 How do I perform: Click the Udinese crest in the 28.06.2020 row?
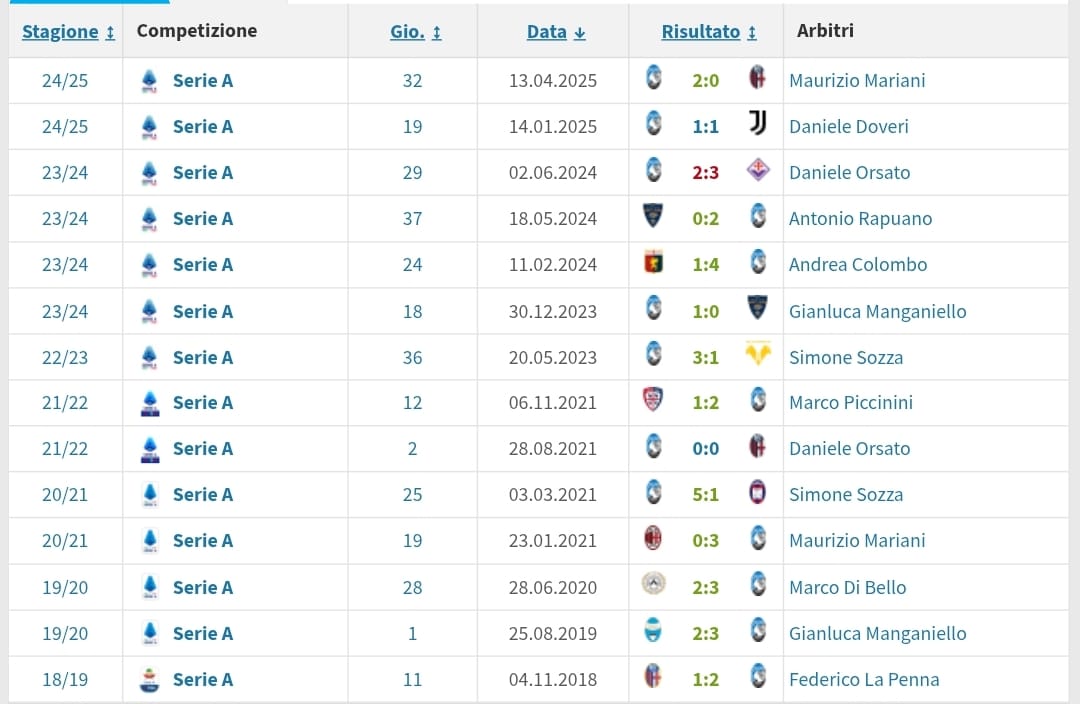pyautogui.click(x=653, y=584)
